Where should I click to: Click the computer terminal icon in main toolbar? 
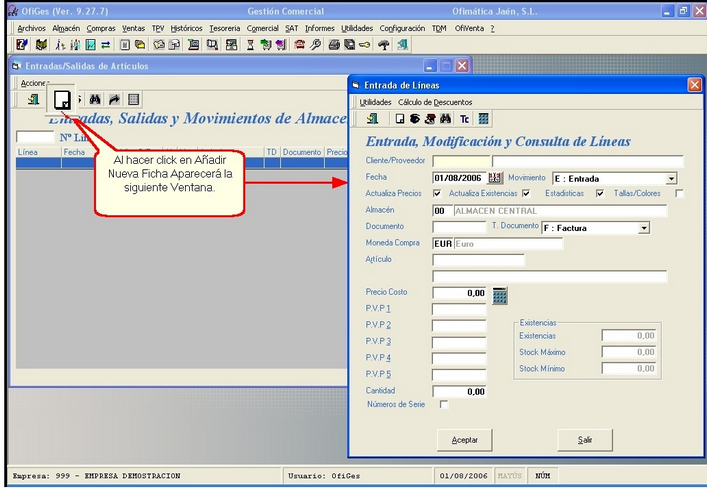193,45
